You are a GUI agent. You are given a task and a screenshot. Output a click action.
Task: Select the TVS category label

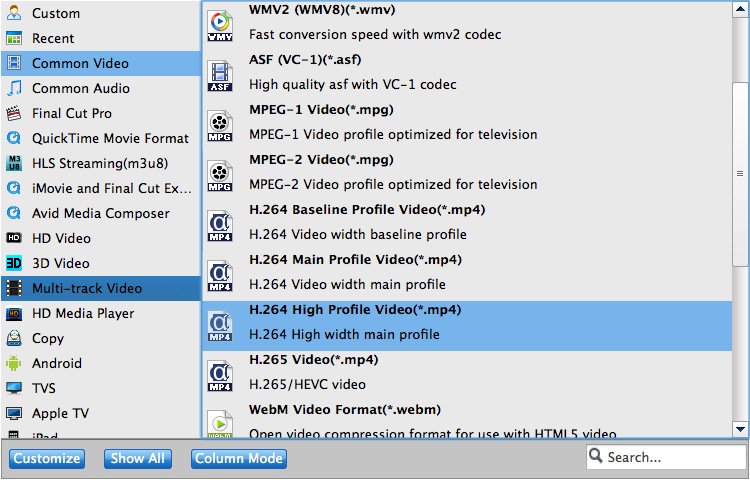point(44,388)
